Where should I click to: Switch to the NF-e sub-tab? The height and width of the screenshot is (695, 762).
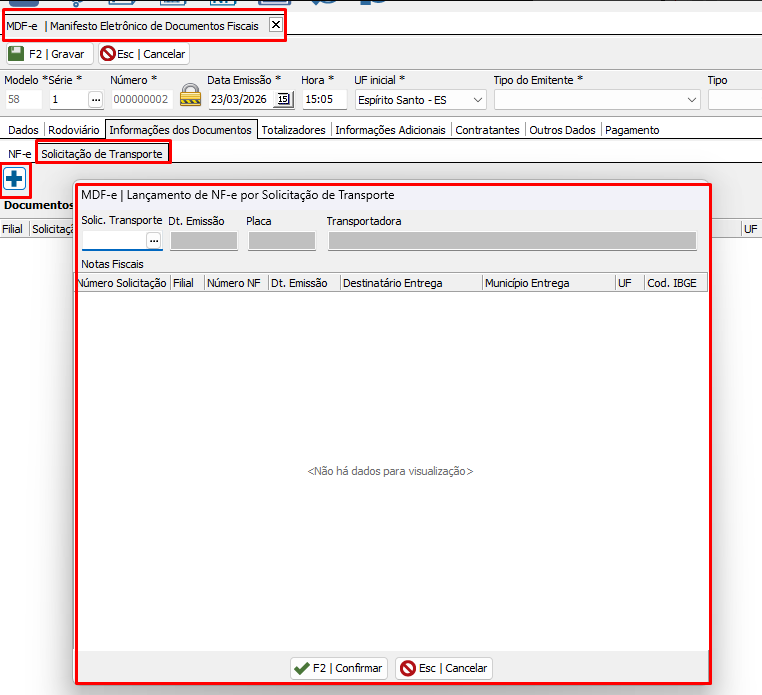click(19, 154)
